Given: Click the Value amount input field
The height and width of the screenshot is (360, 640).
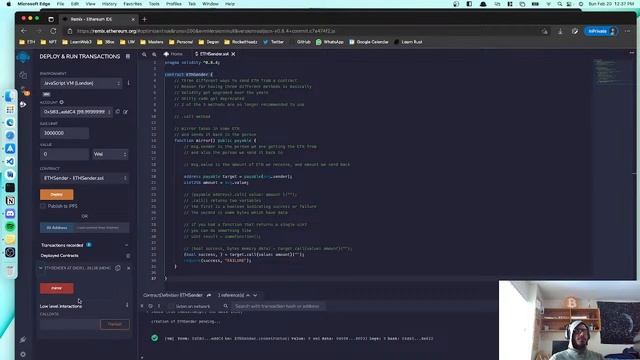Looking at the screenshot, I should [64, 154].
